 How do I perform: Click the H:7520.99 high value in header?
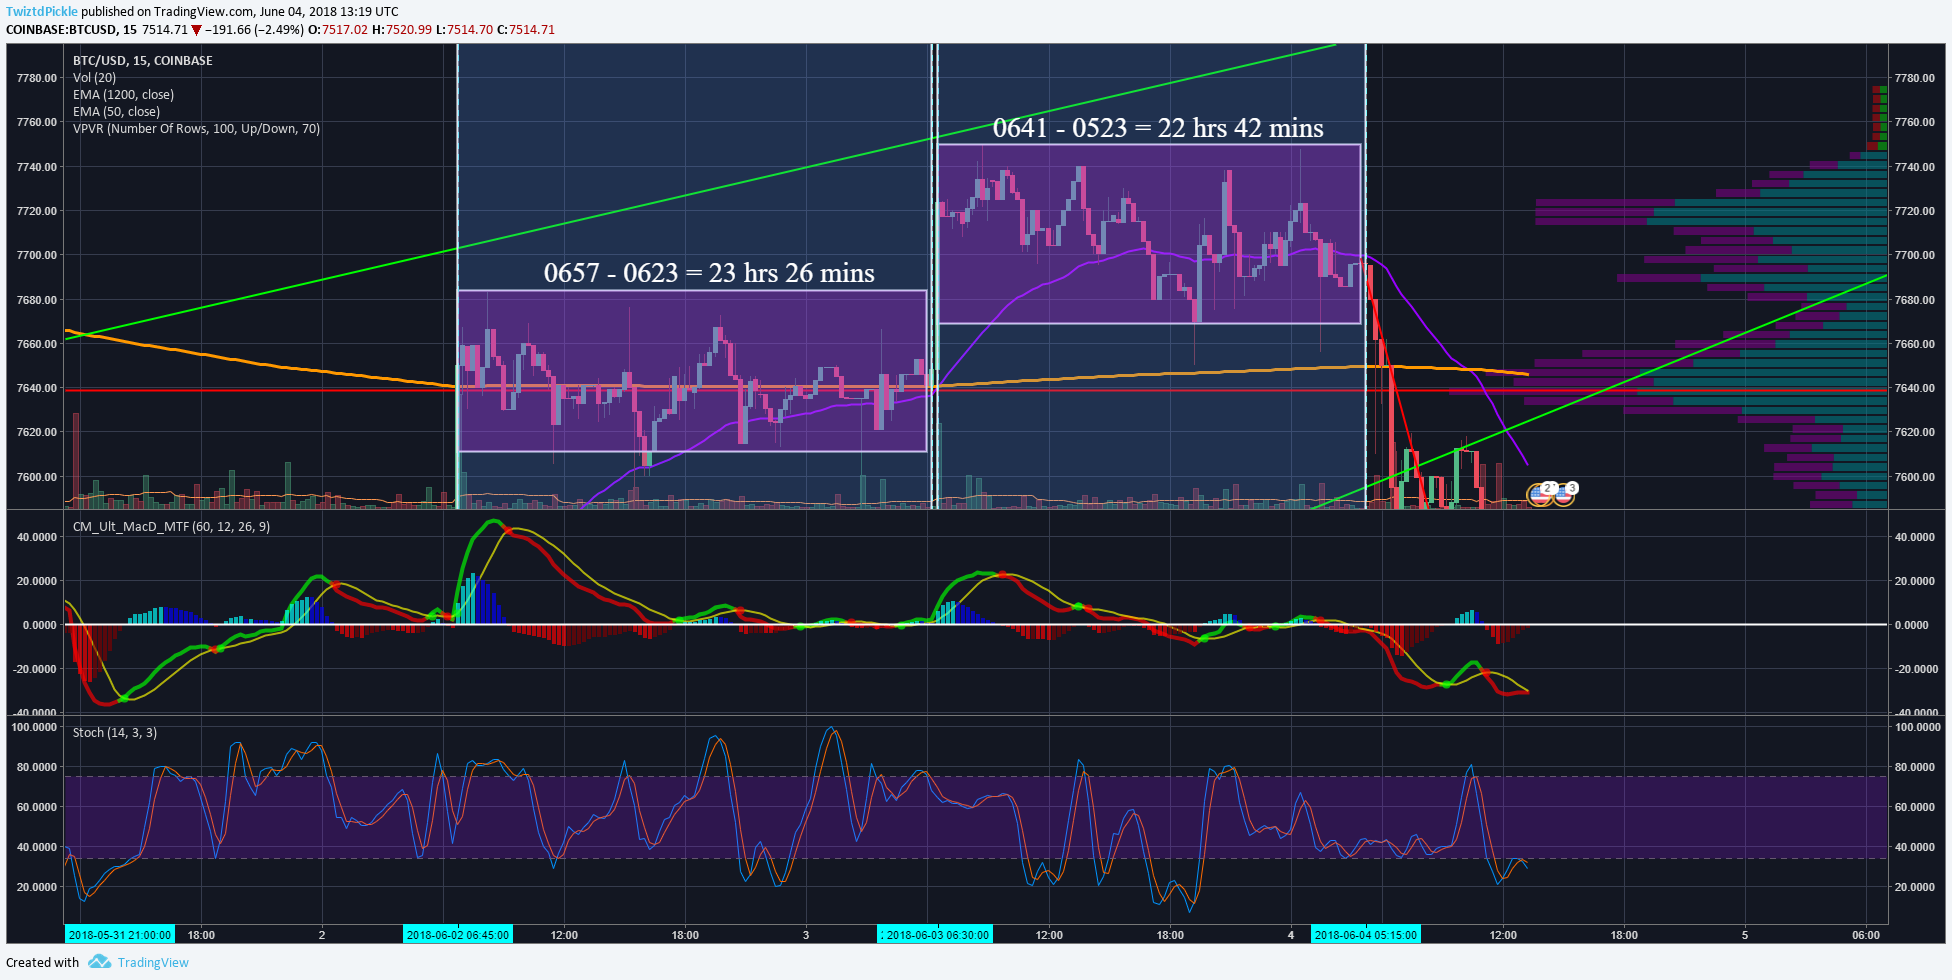(x=402, y=29)
